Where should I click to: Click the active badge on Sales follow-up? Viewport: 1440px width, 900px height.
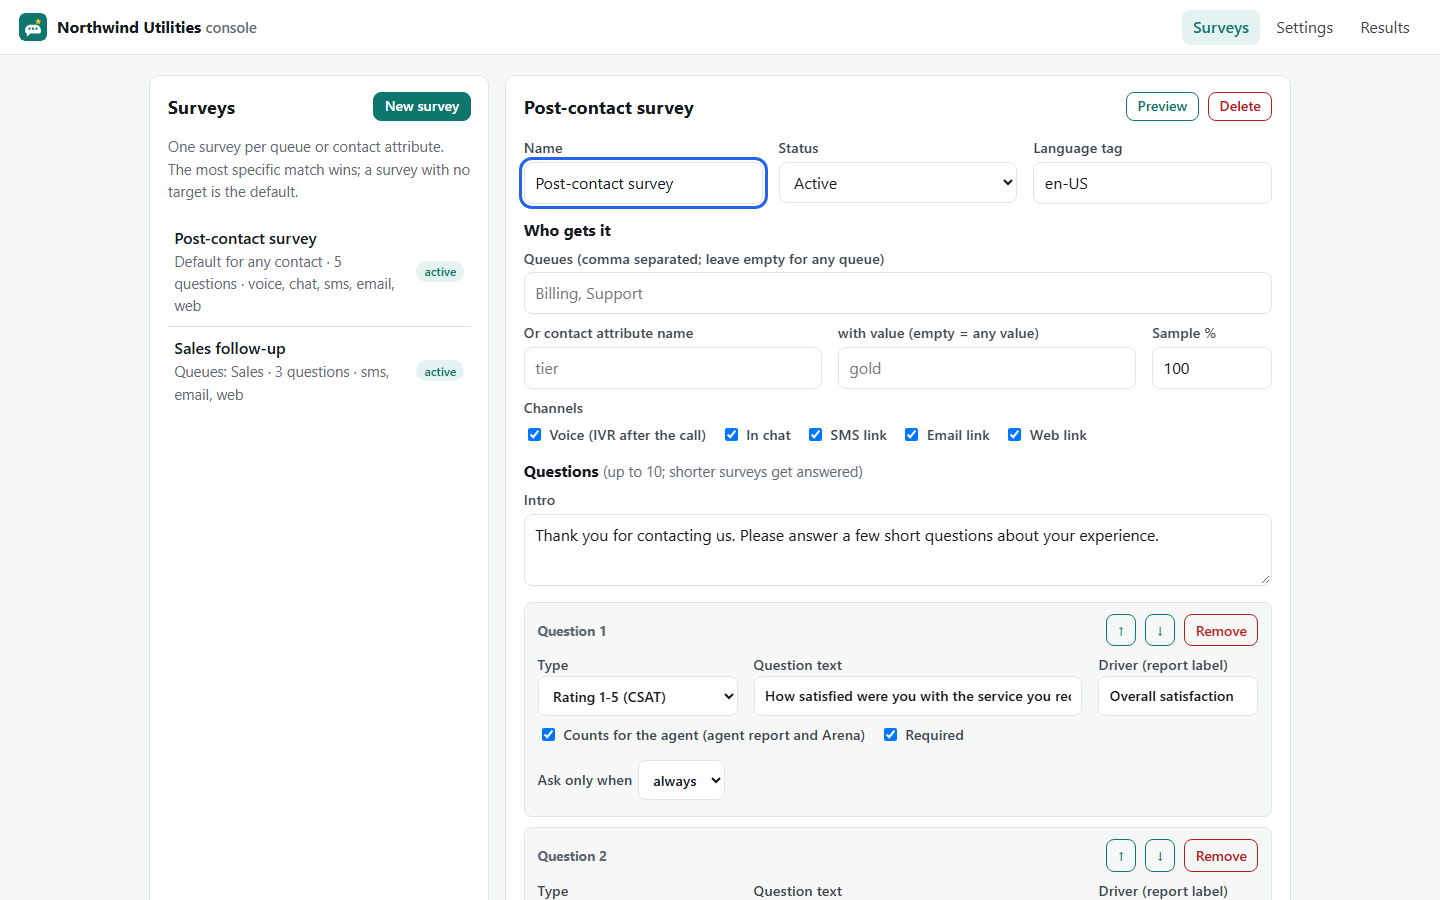coord(440,372)
